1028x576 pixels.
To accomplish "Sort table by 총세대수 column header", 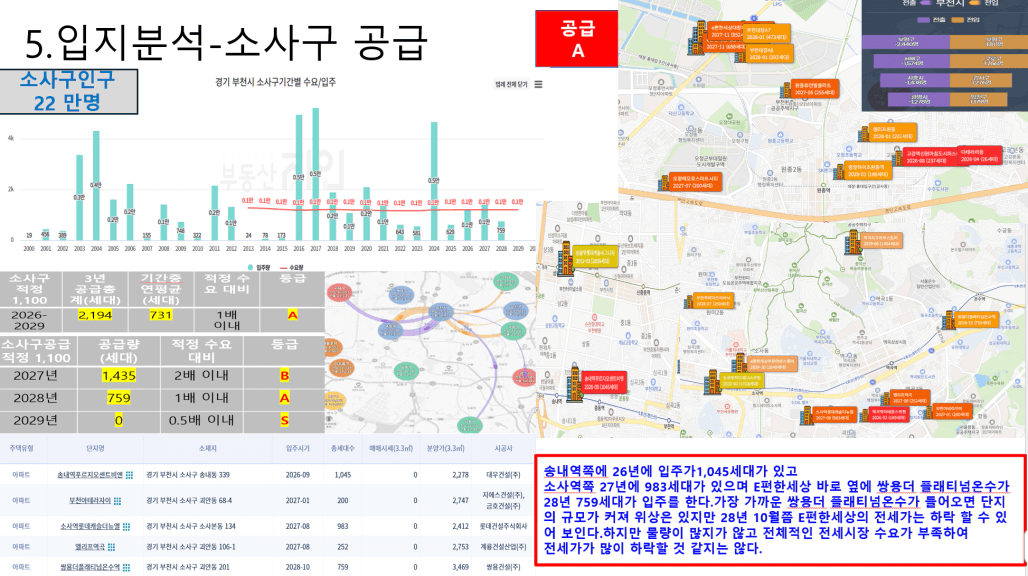I will (342, 448).
